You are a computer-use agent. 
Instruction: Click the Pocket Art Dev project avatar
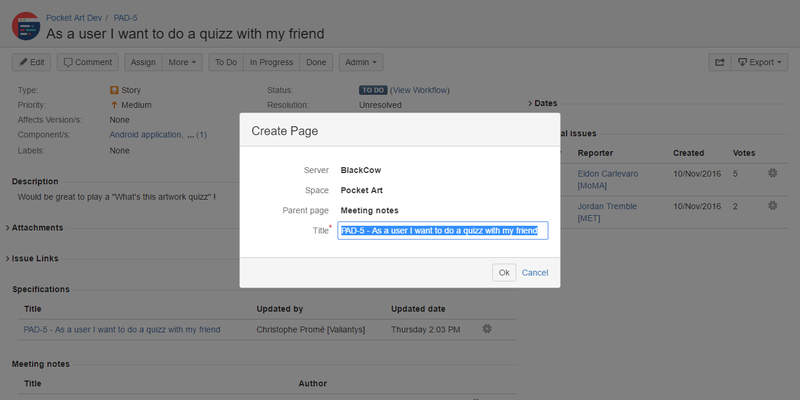point(24,24)
